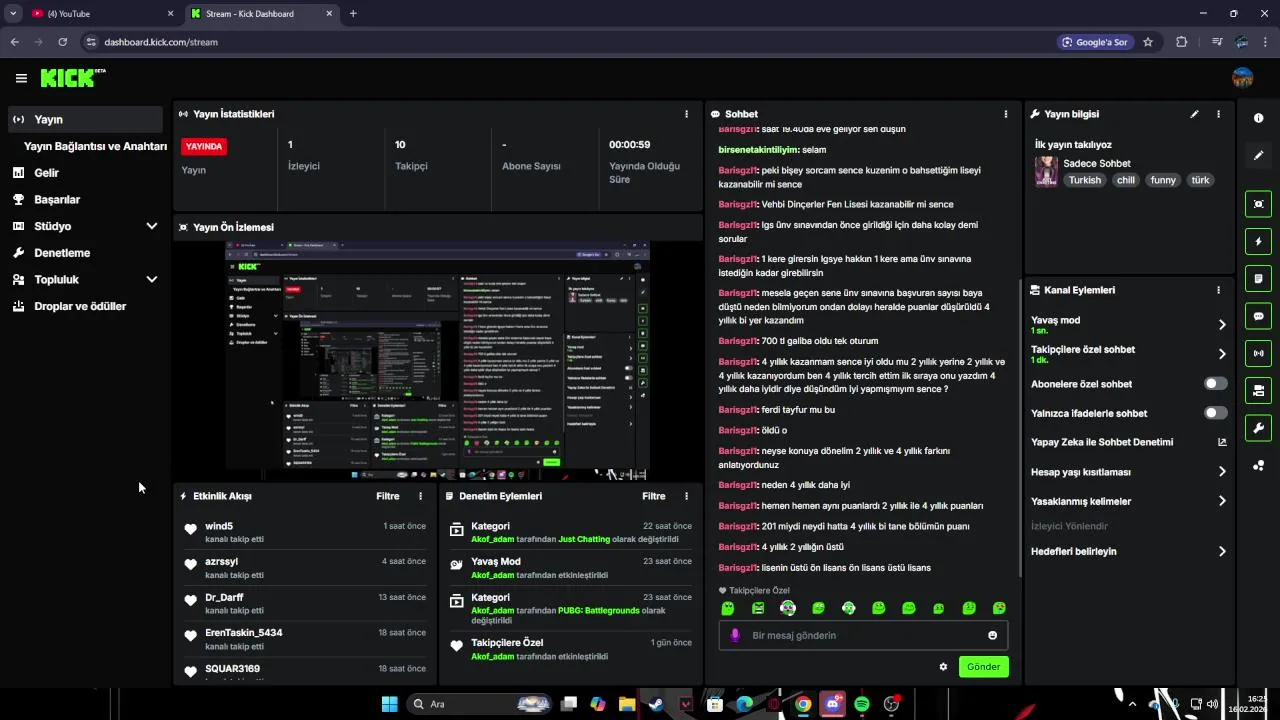Screen dimensions: 1280x720
Task: Open Sohbet panel three-dot options
Action: (x=1006, y=114)
